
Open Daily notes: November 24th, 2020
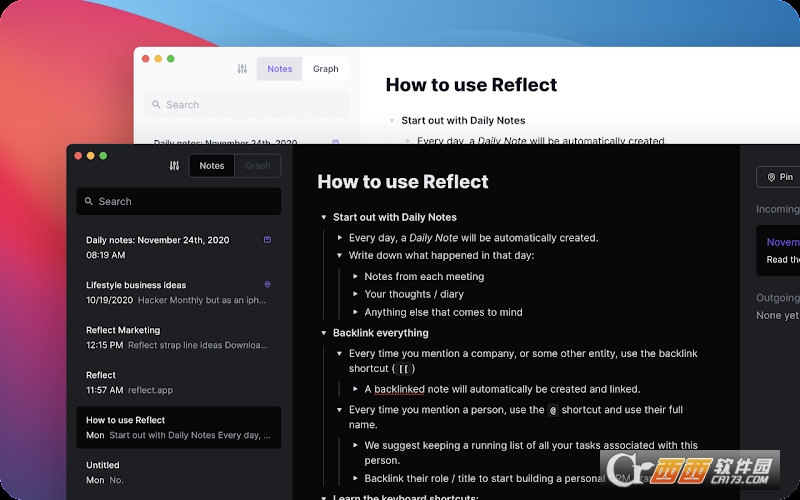click(179, 247)
